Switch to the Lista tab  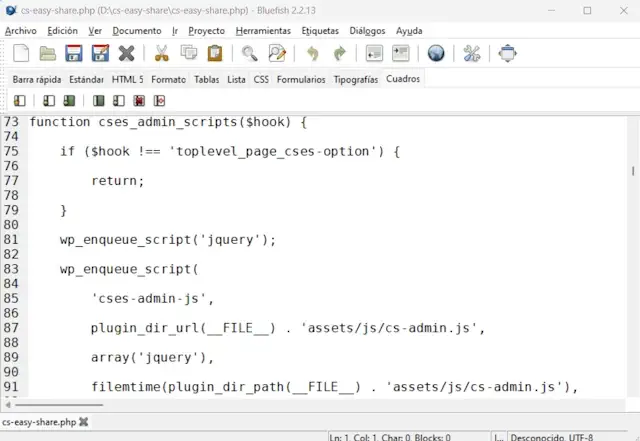236,79
